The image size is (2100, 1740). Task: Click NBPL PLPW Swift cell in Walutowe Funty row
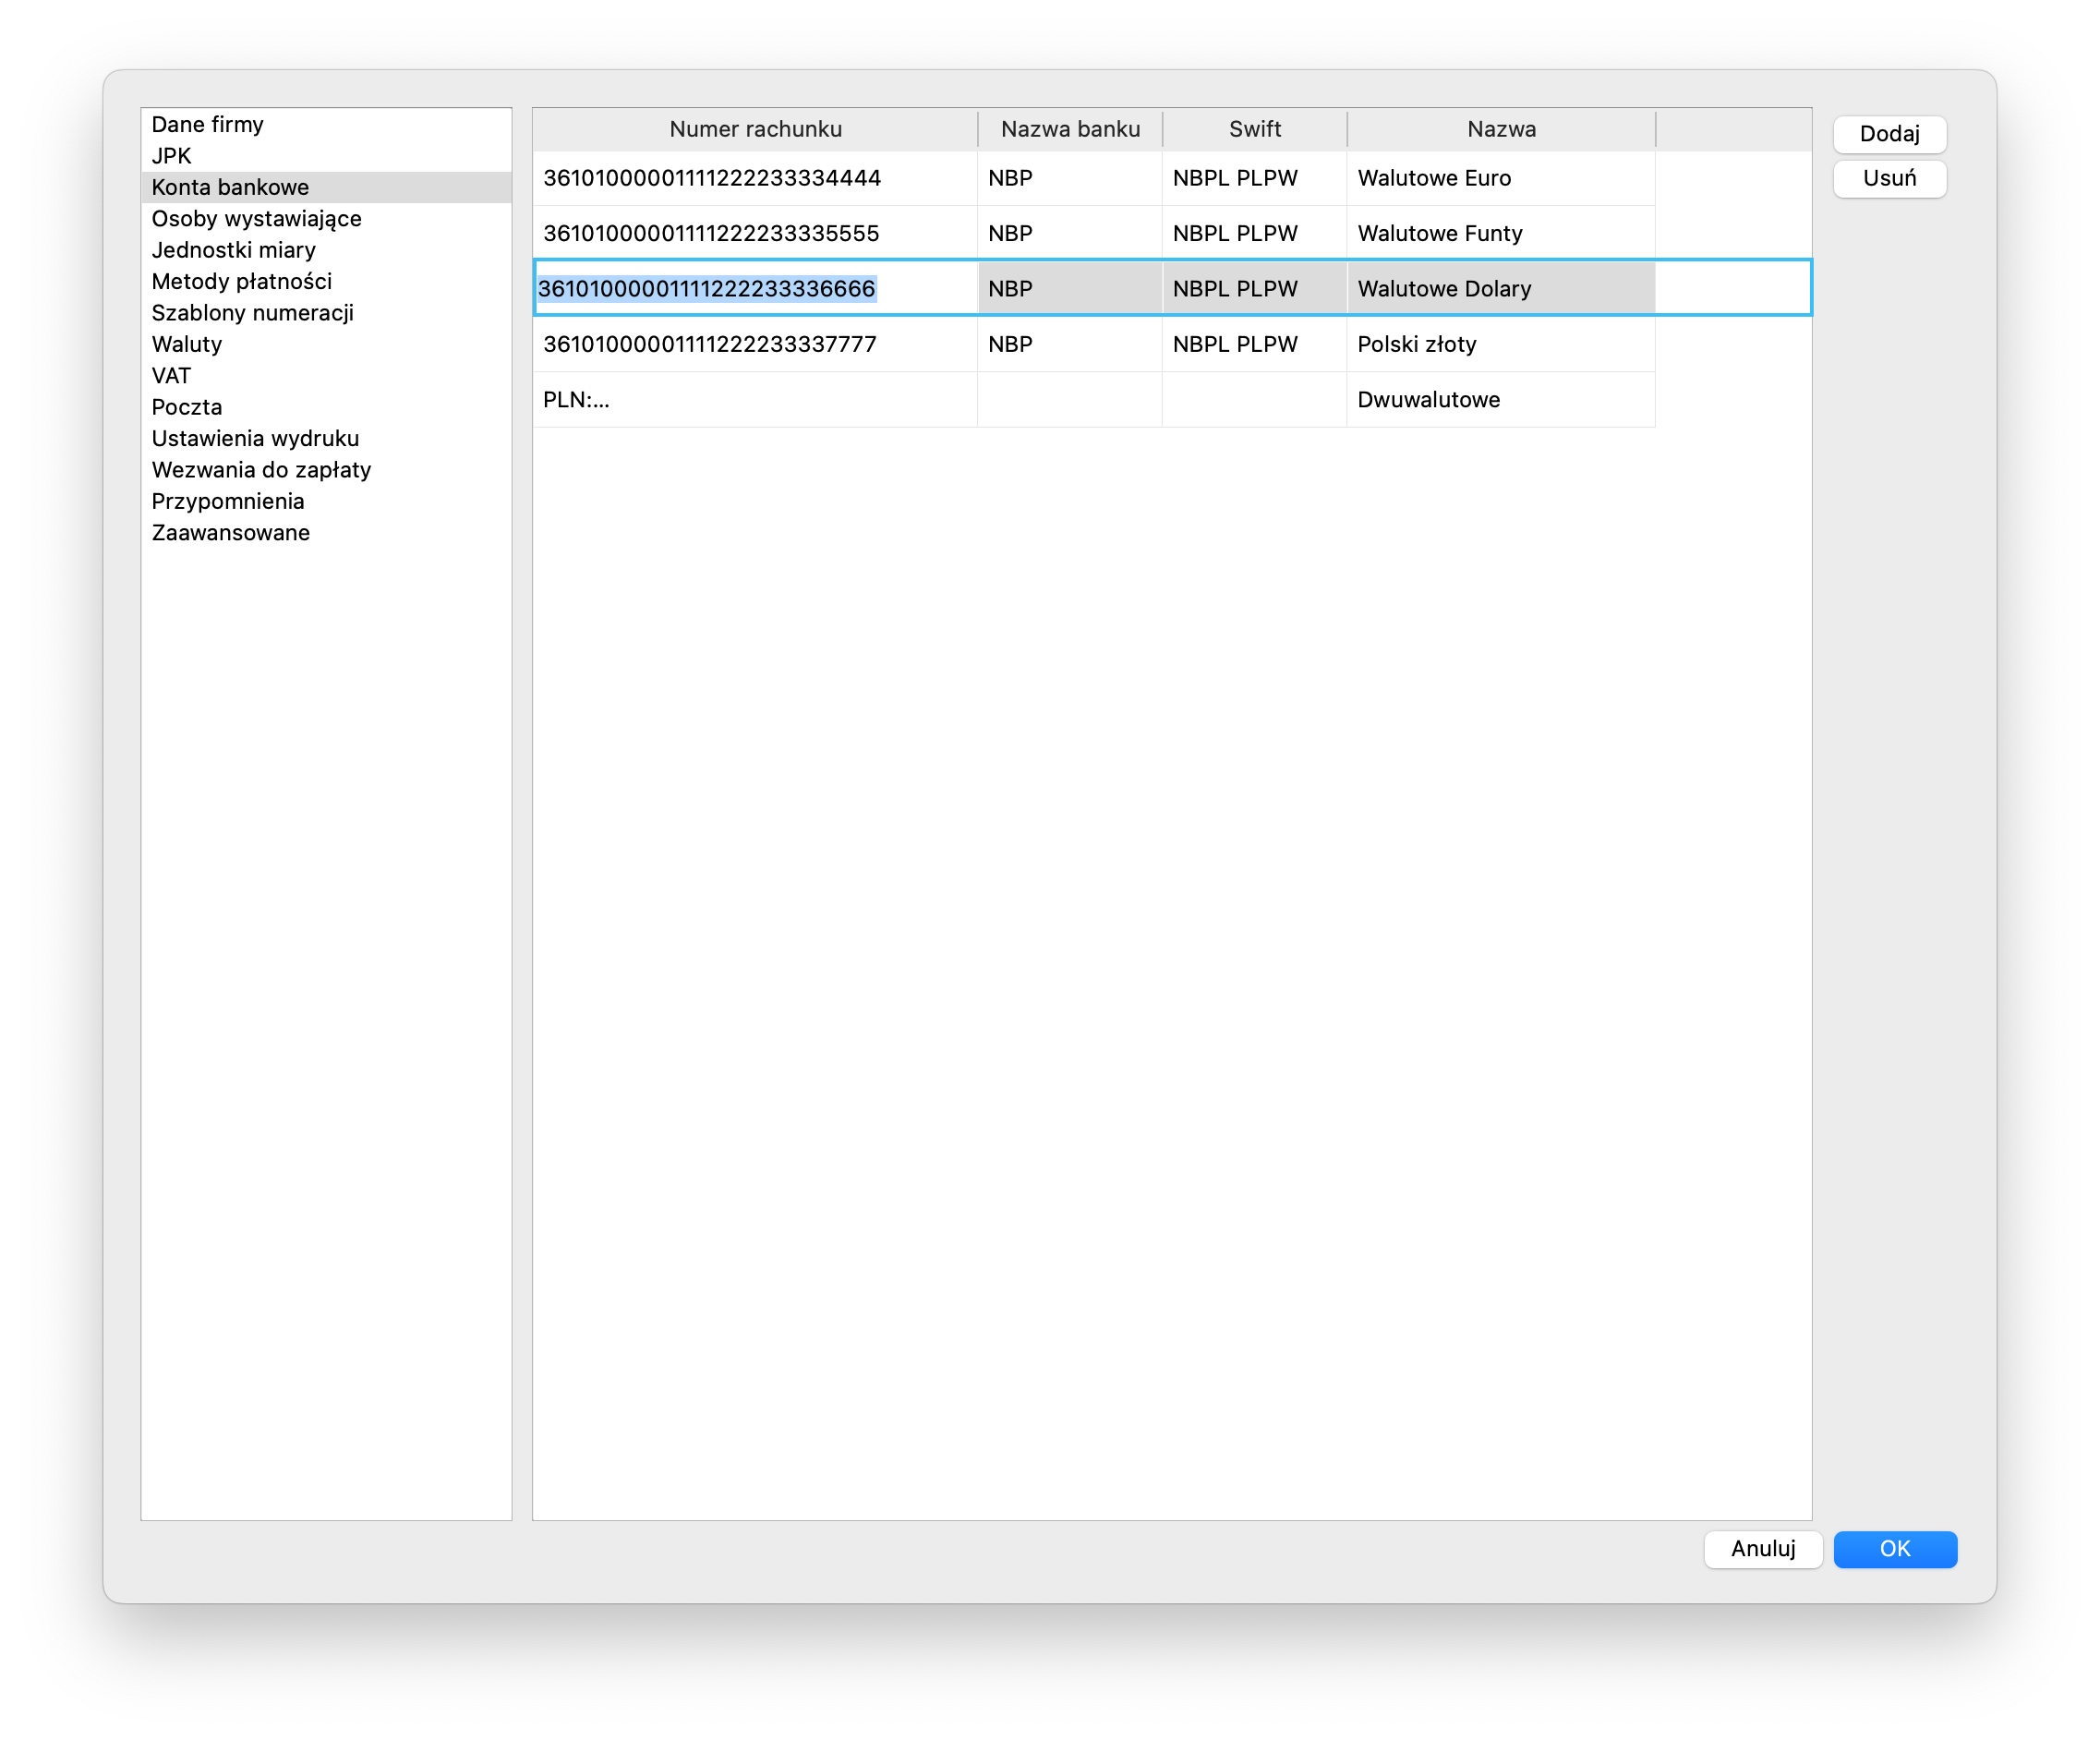pos(1255,233)
